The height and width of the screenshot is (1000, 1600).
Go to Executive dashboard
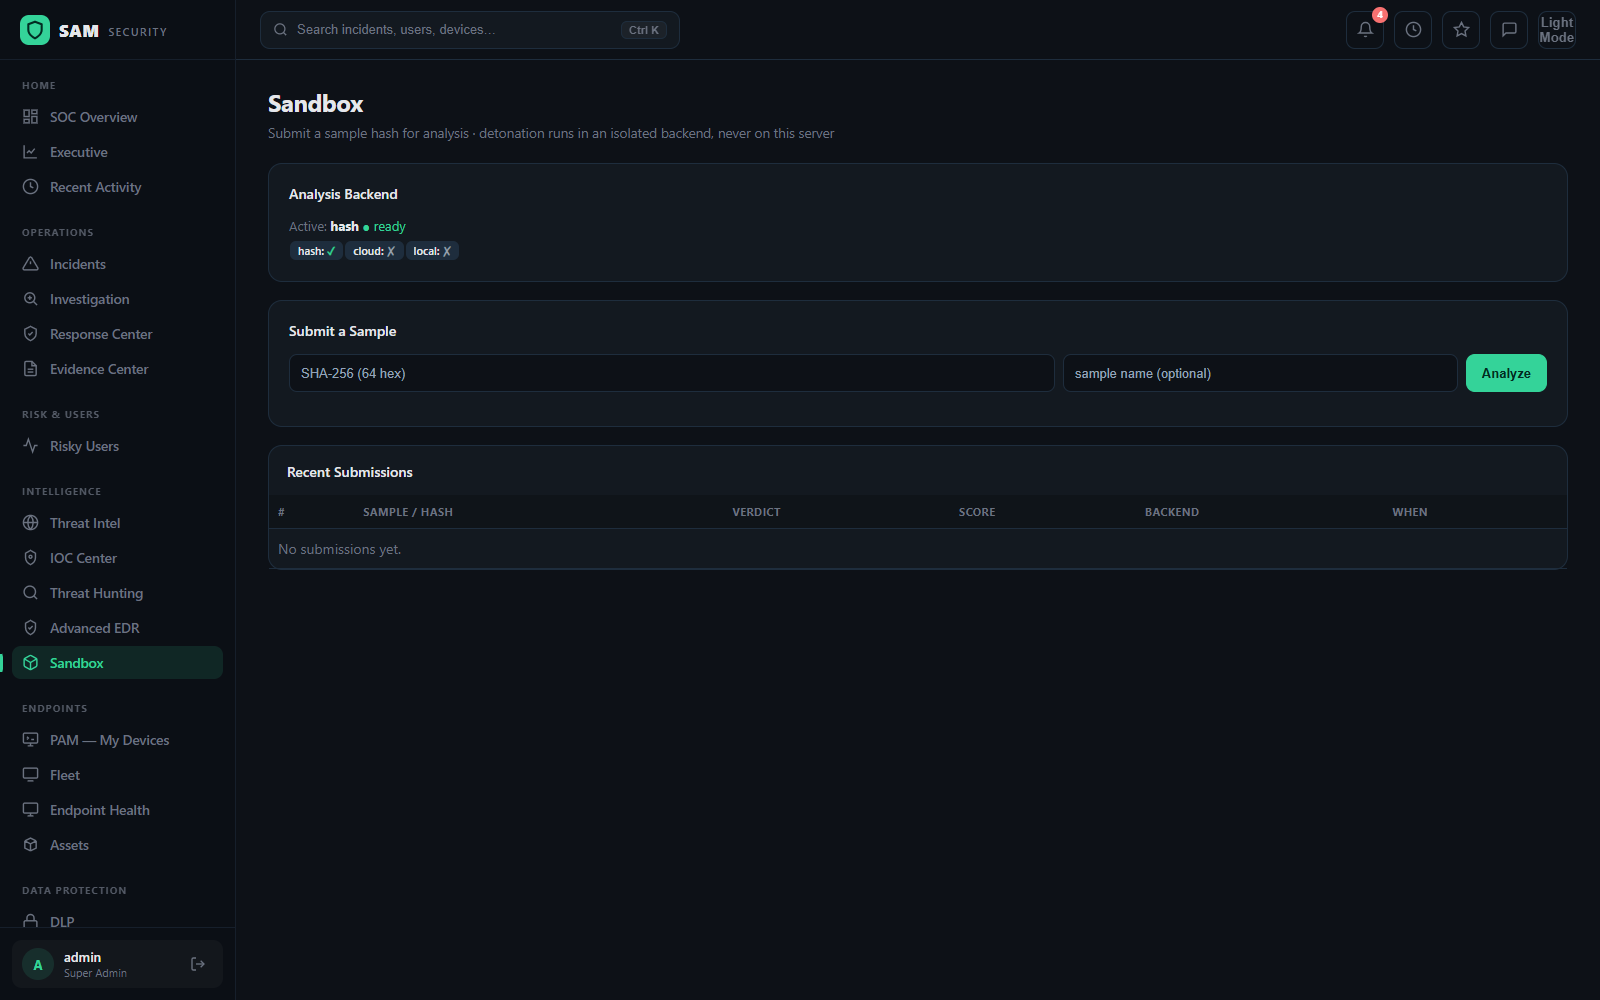point(117,152)
